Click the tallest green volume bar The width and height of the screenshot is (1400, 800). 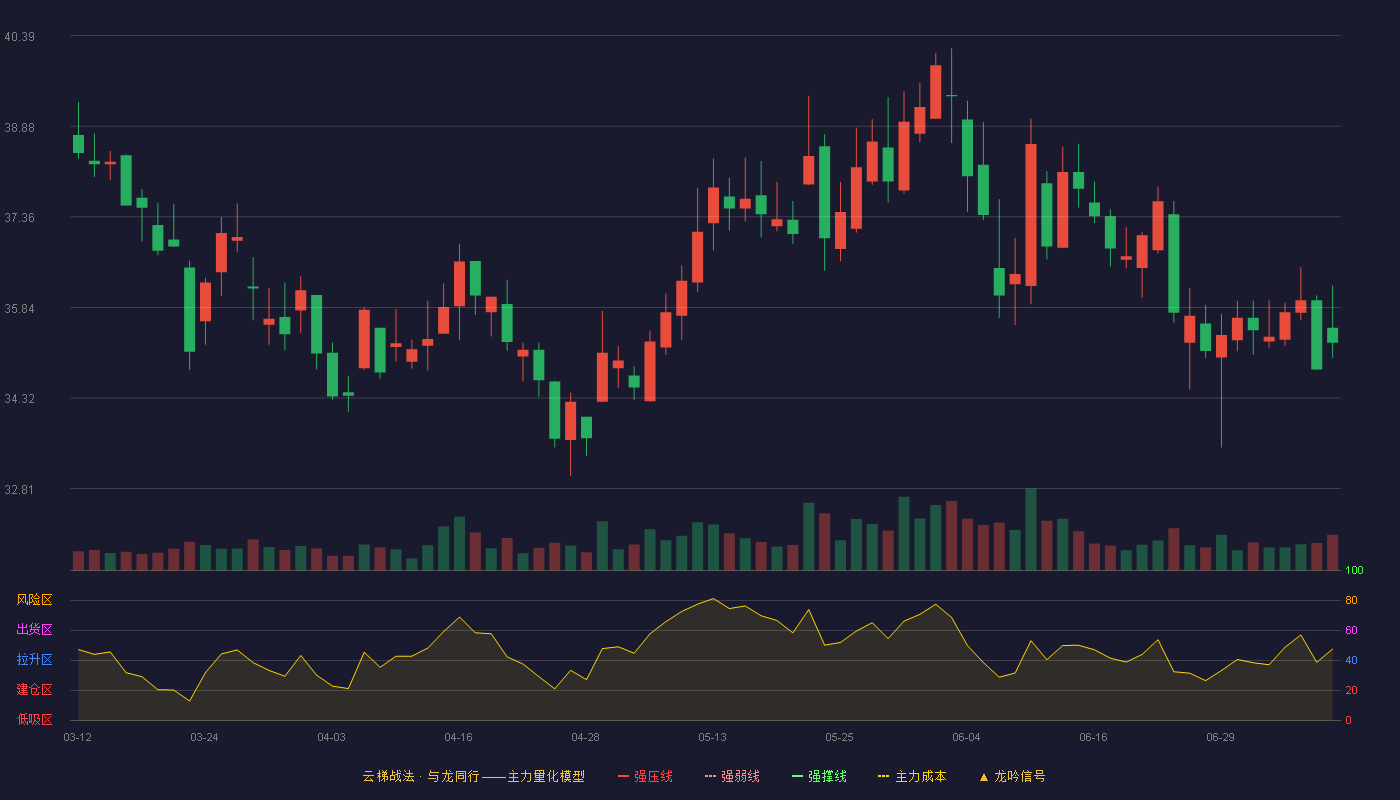coord(1030,529)
